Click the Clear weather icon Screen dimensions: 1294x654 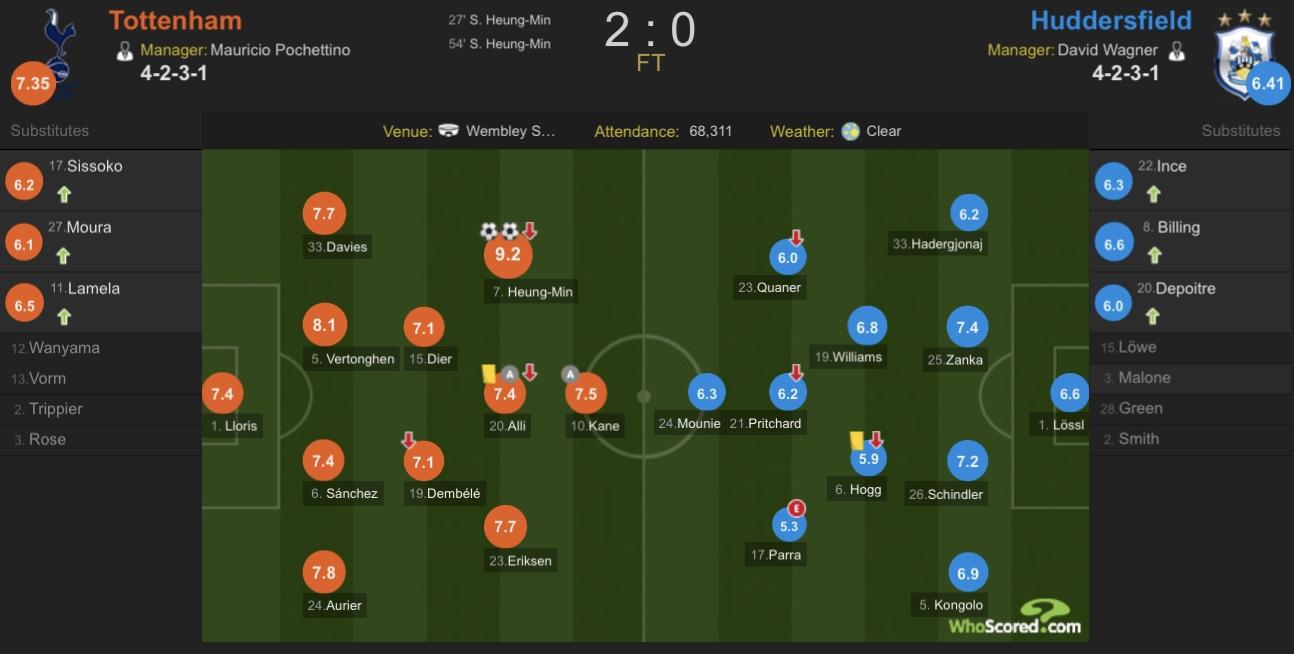850,131
